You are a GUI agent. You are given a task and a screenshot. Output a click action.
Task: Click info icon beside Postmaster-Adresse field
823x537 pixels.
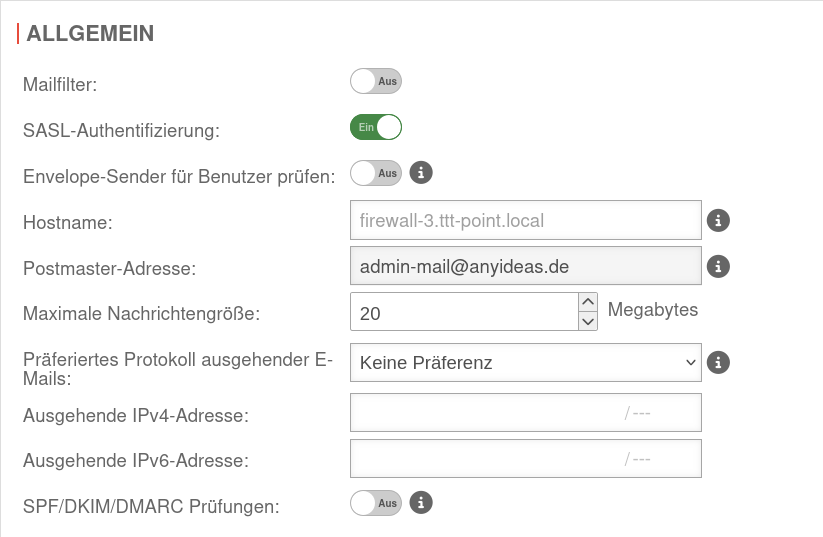coord(718,266)
